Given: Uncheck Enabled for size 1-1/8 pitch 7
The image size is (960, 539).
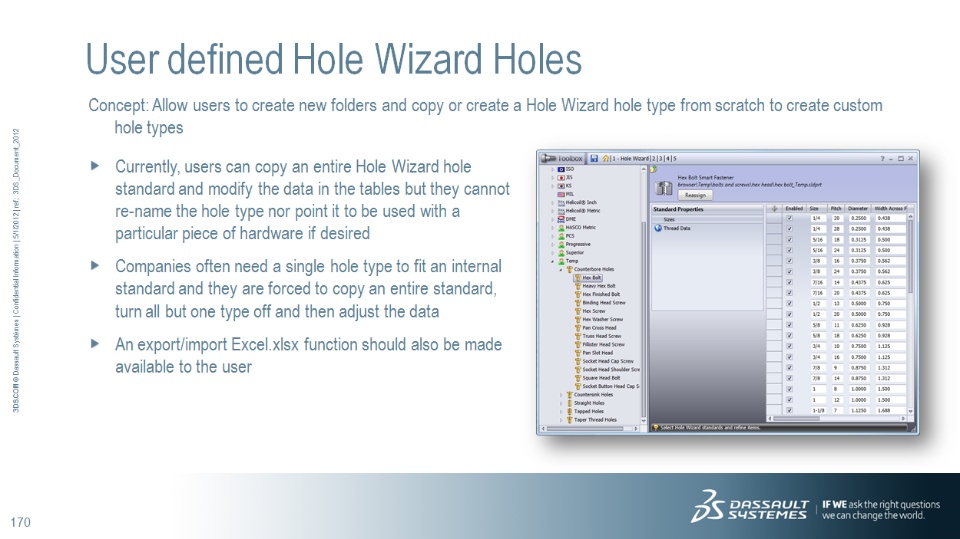Looking at the screenshot, I should [x=790, y=410].
